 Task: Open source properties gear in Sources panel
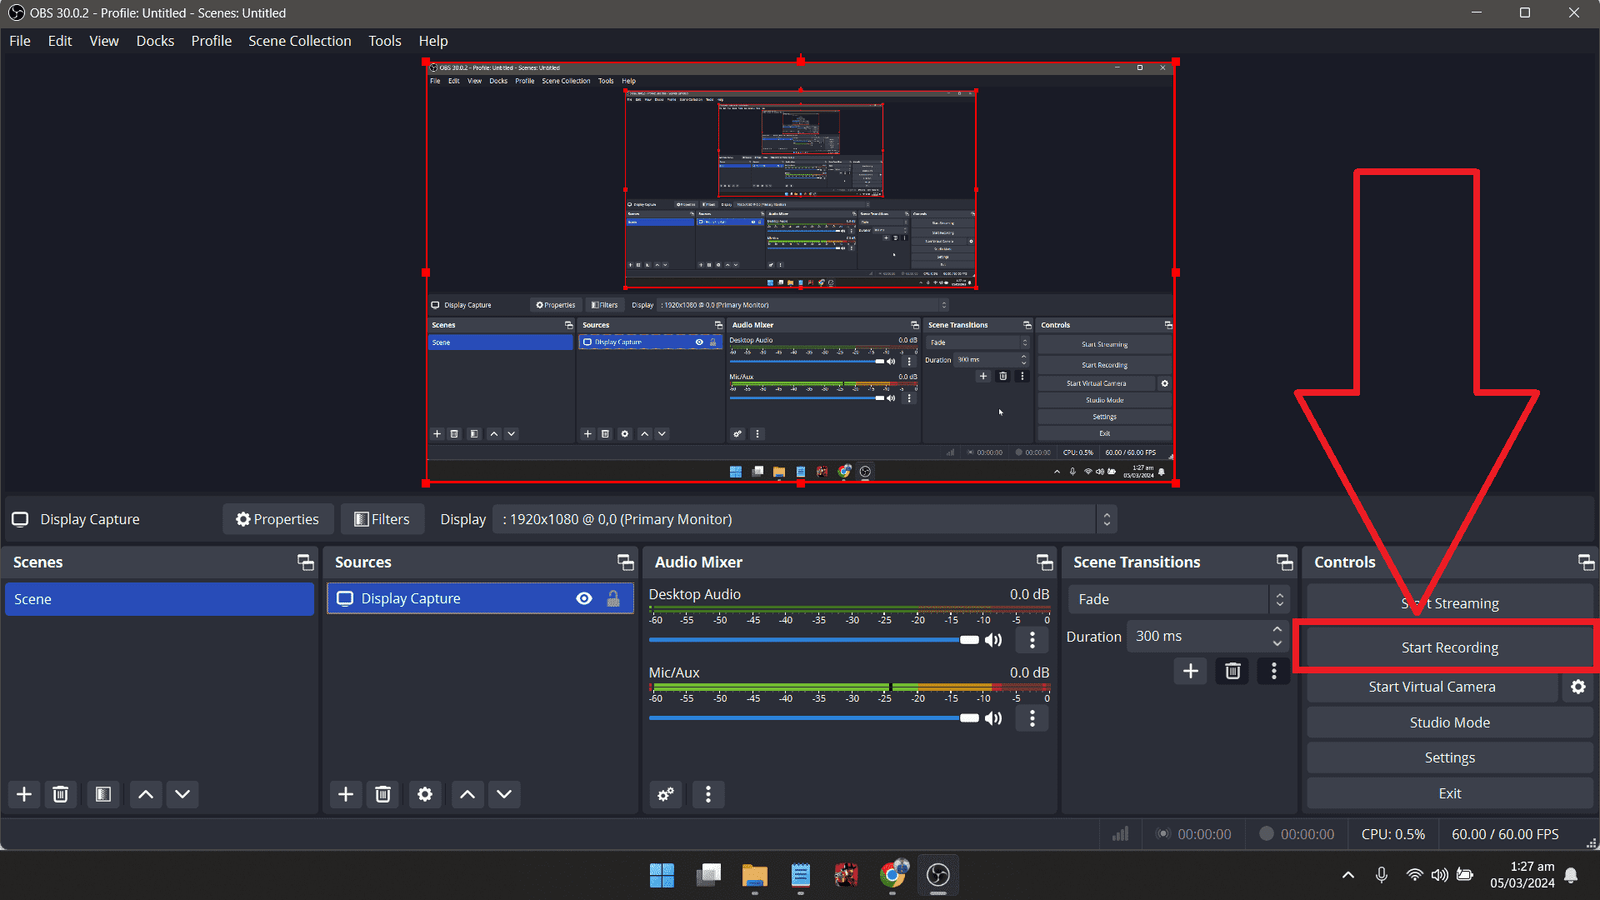coord(425,794)
